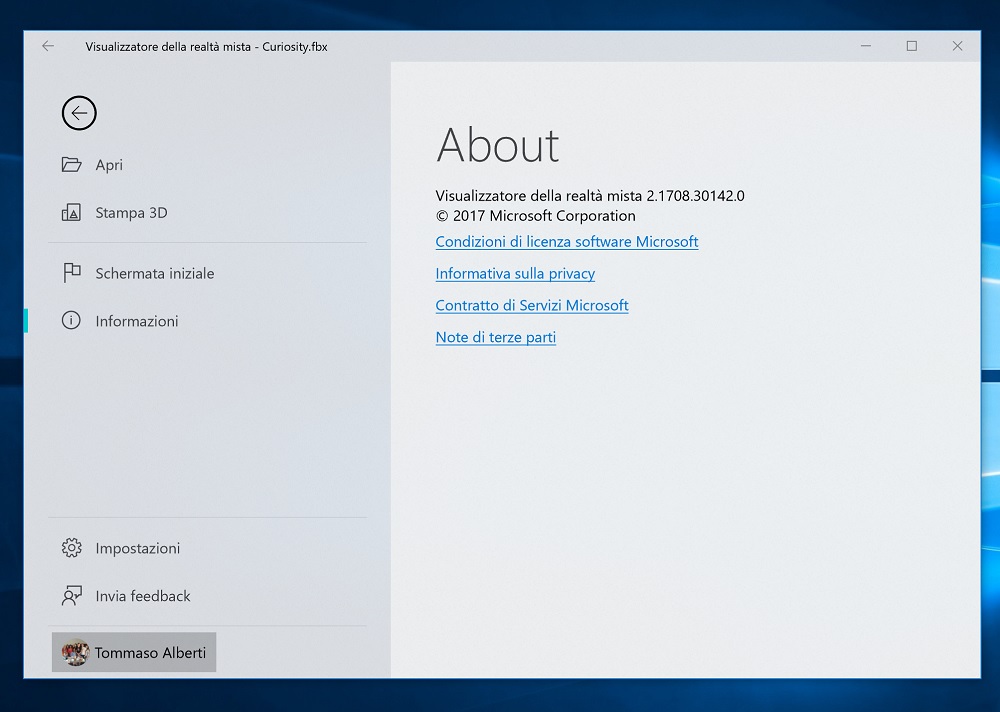Click the Apri folder icon

click(x=71, y=165)
